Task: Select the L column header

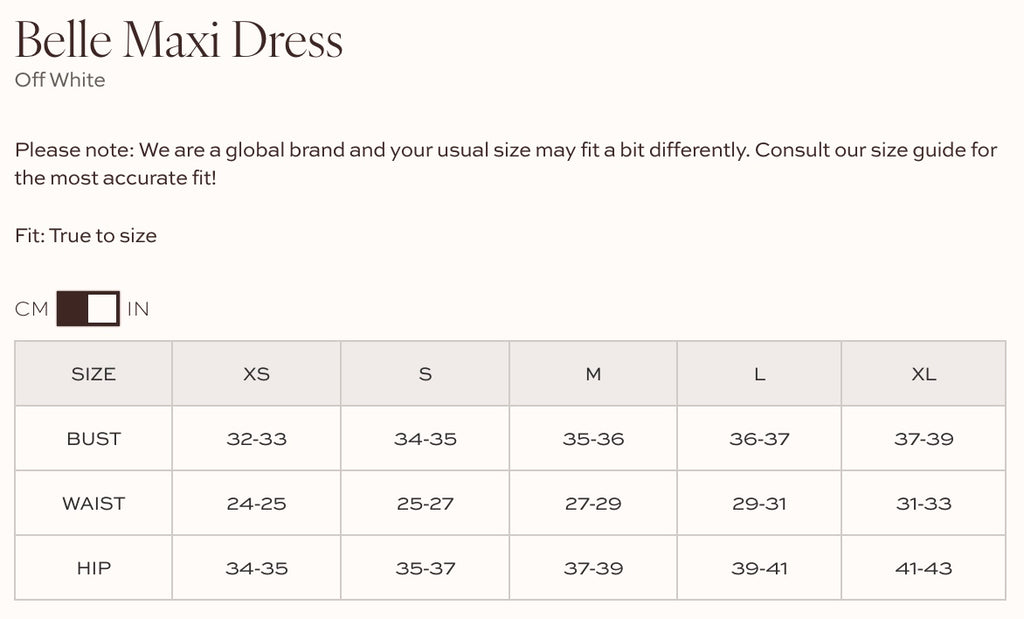Action: (x=759, y=374)
